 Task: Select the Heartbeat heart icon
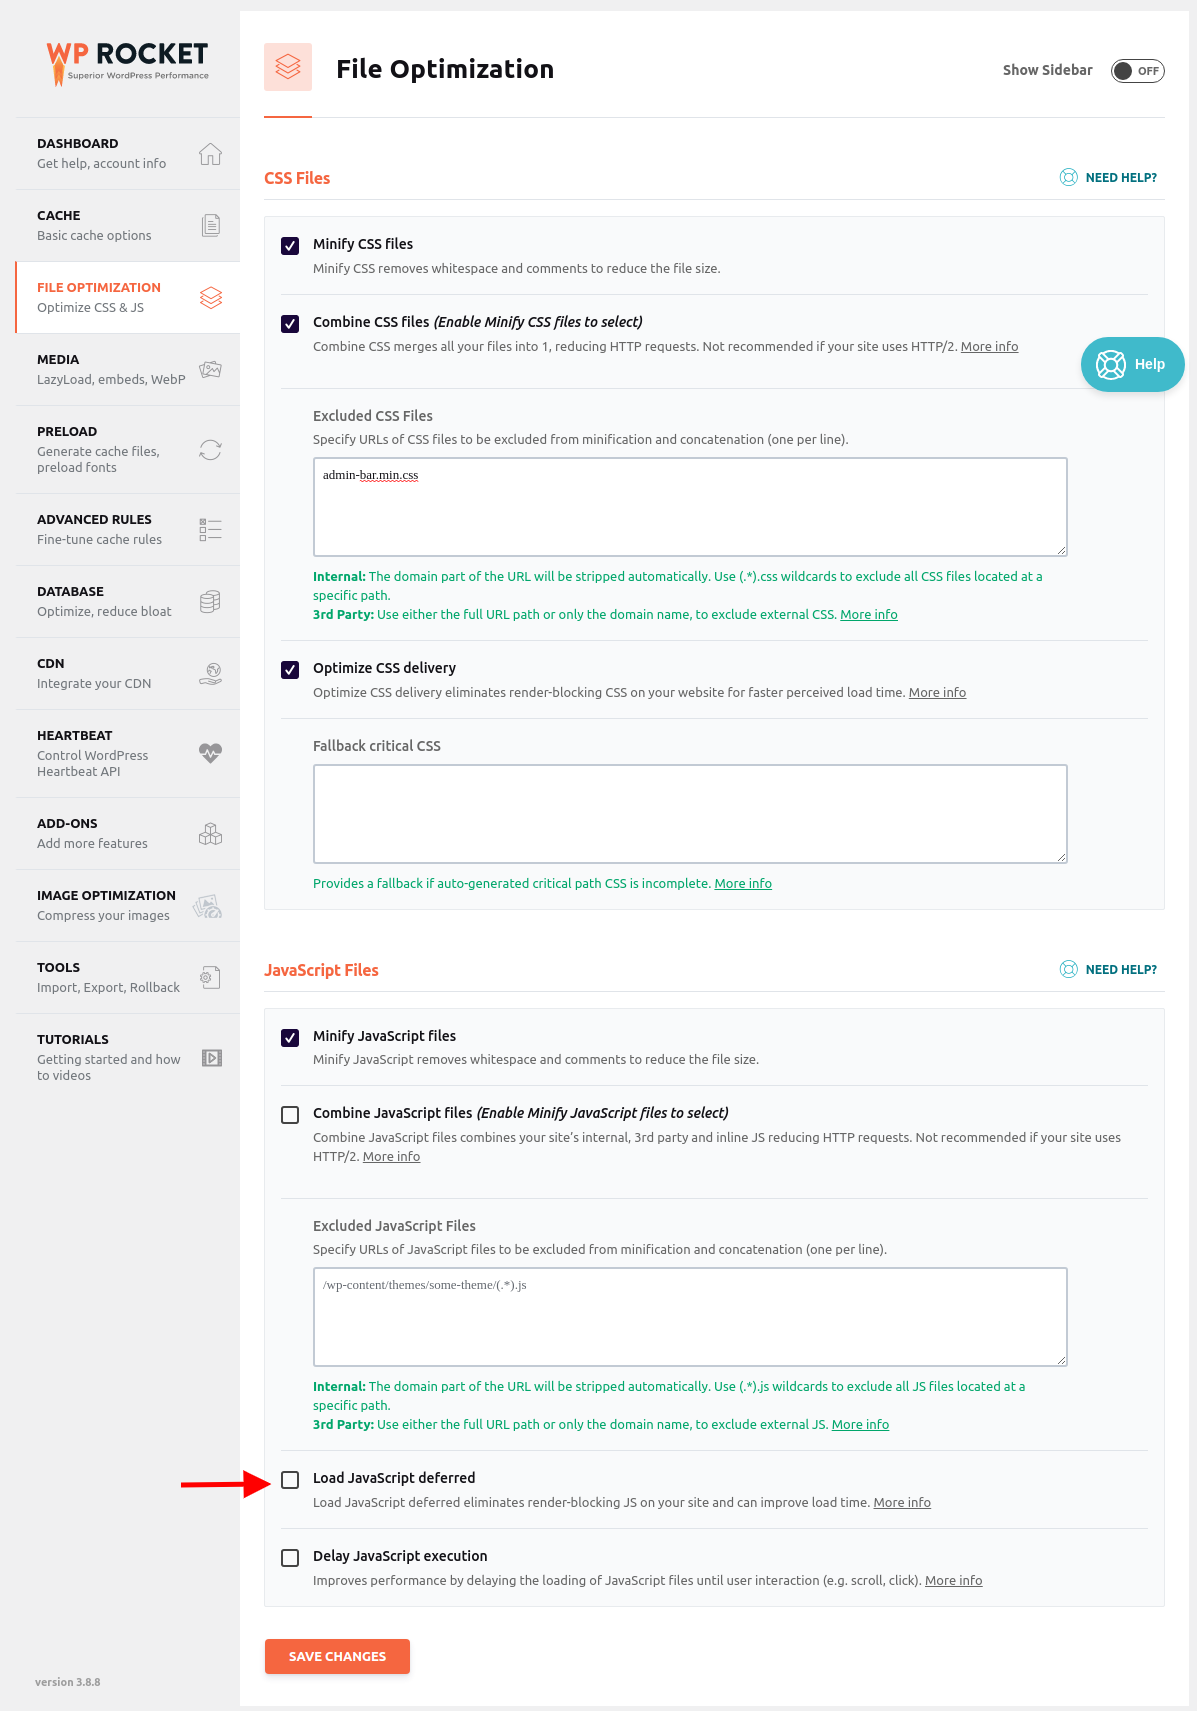pyautogui.click(x=210, y=753)
